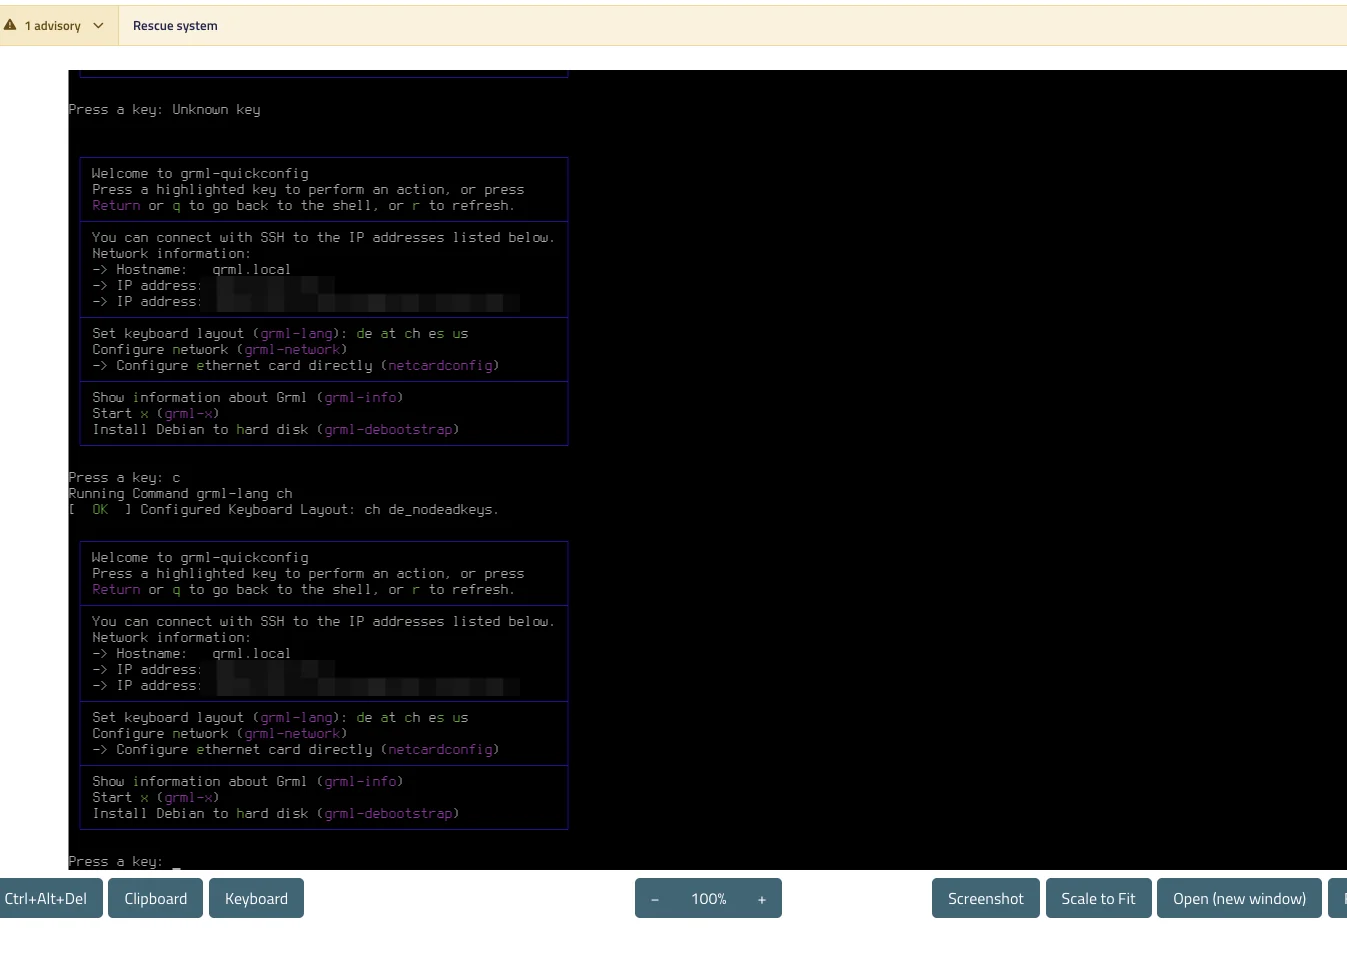Expand the 1 advisory dropdown chevron

[98, 26]
